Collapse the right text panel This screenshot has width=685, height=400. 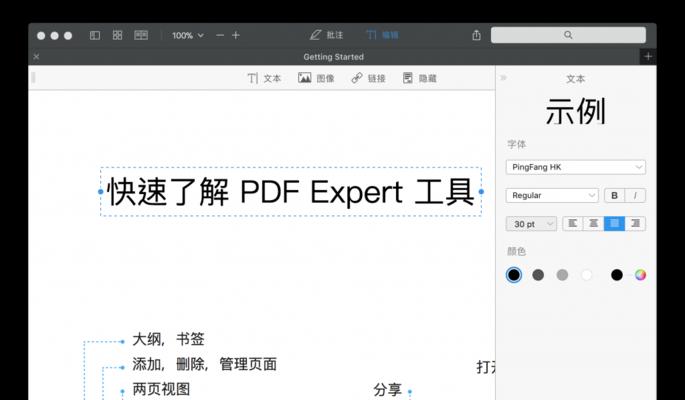(503, 78)
